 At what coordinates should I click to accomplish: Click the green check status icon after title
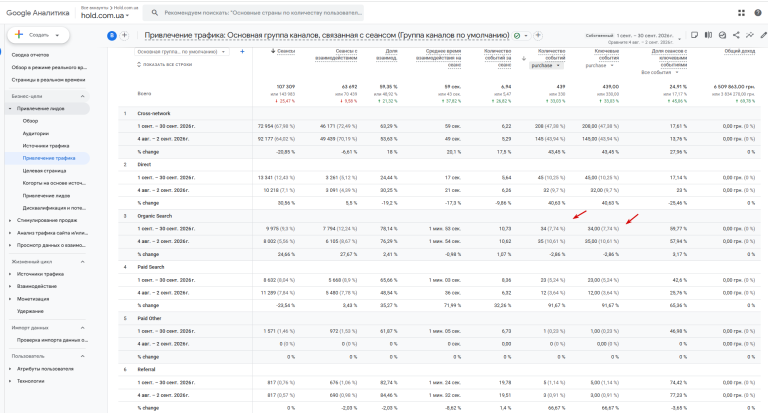(517, 36)
